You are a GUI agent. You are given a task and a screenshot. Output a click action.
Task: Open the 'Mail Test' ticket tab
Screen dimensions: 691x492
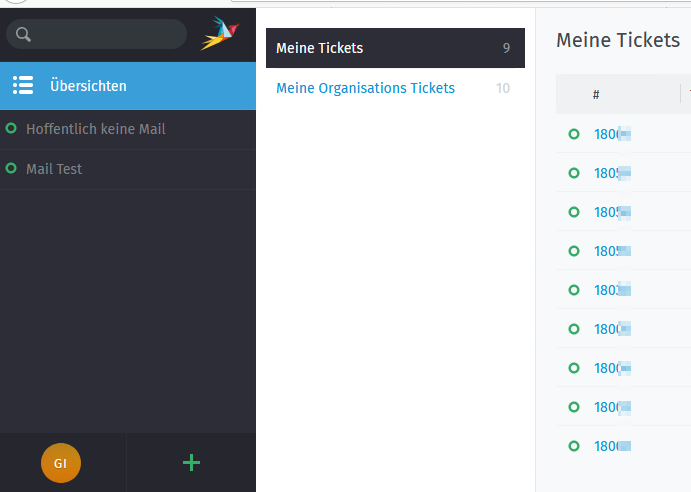coord(128,169)
